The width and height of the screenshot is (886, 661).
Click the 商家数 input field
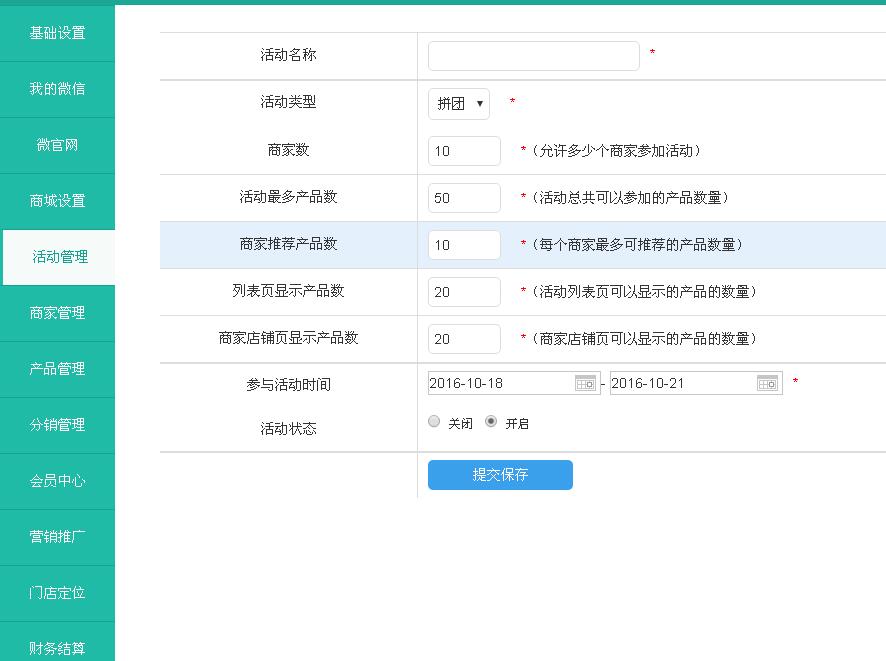pyautogui.click(x=464, y=151)
